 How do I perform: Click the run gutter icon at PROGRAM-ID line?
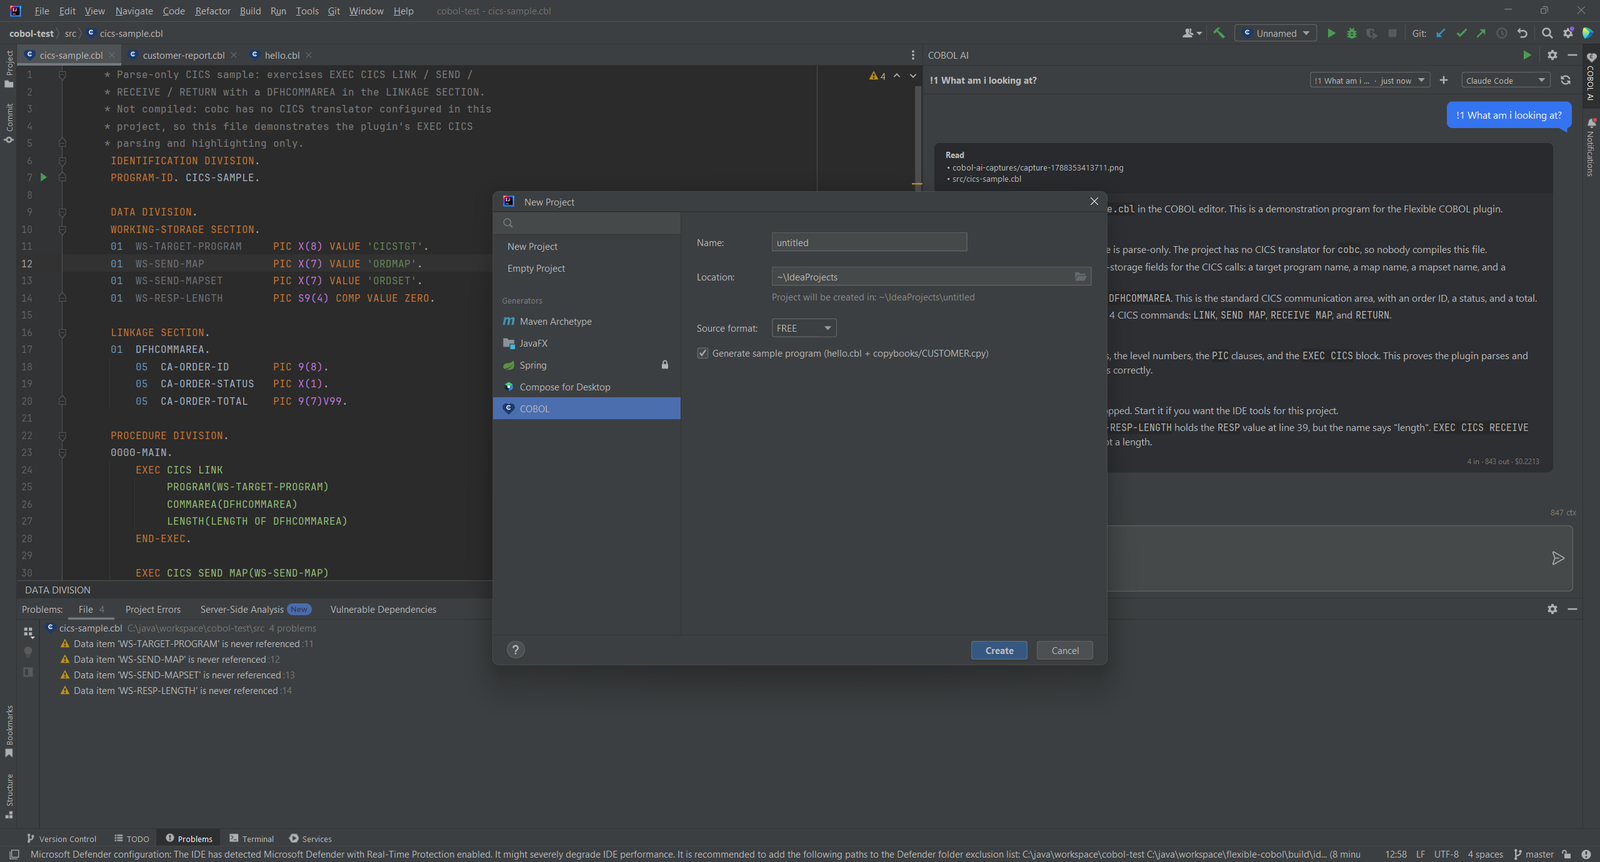43,177
